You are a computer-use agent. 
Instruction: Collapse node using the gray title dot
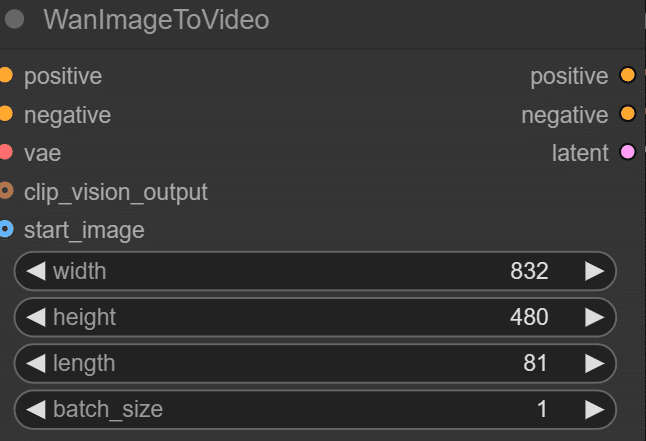coord(14,20)
